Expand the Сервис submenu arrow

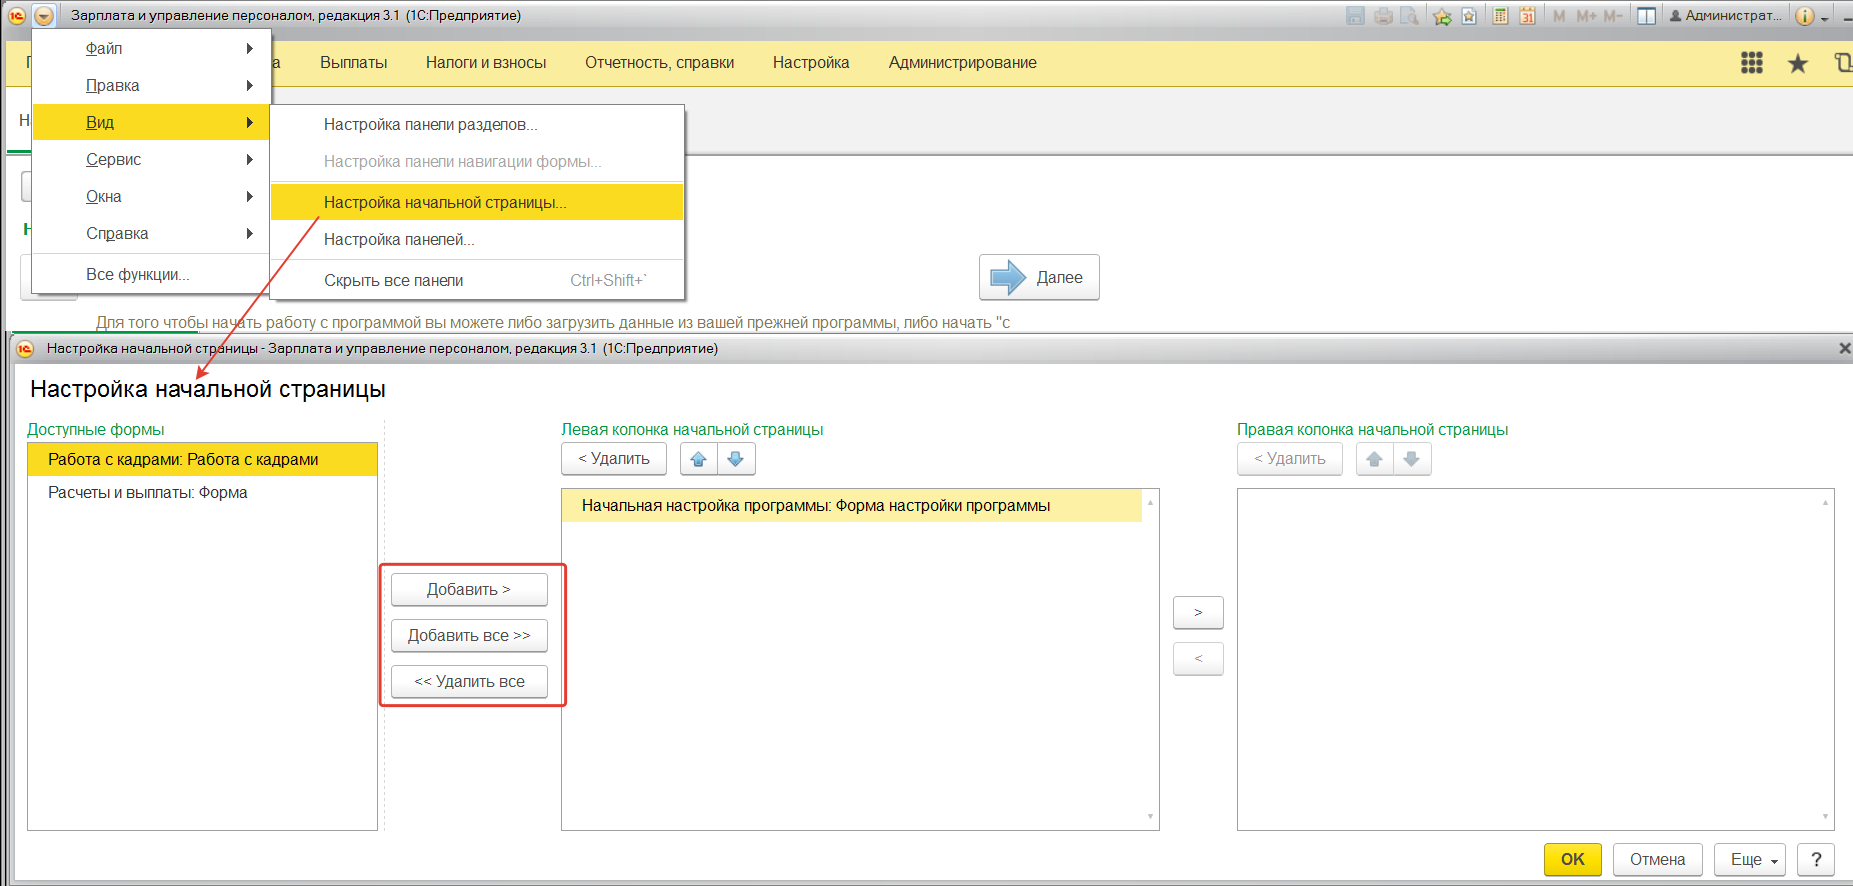click(250, 159)
